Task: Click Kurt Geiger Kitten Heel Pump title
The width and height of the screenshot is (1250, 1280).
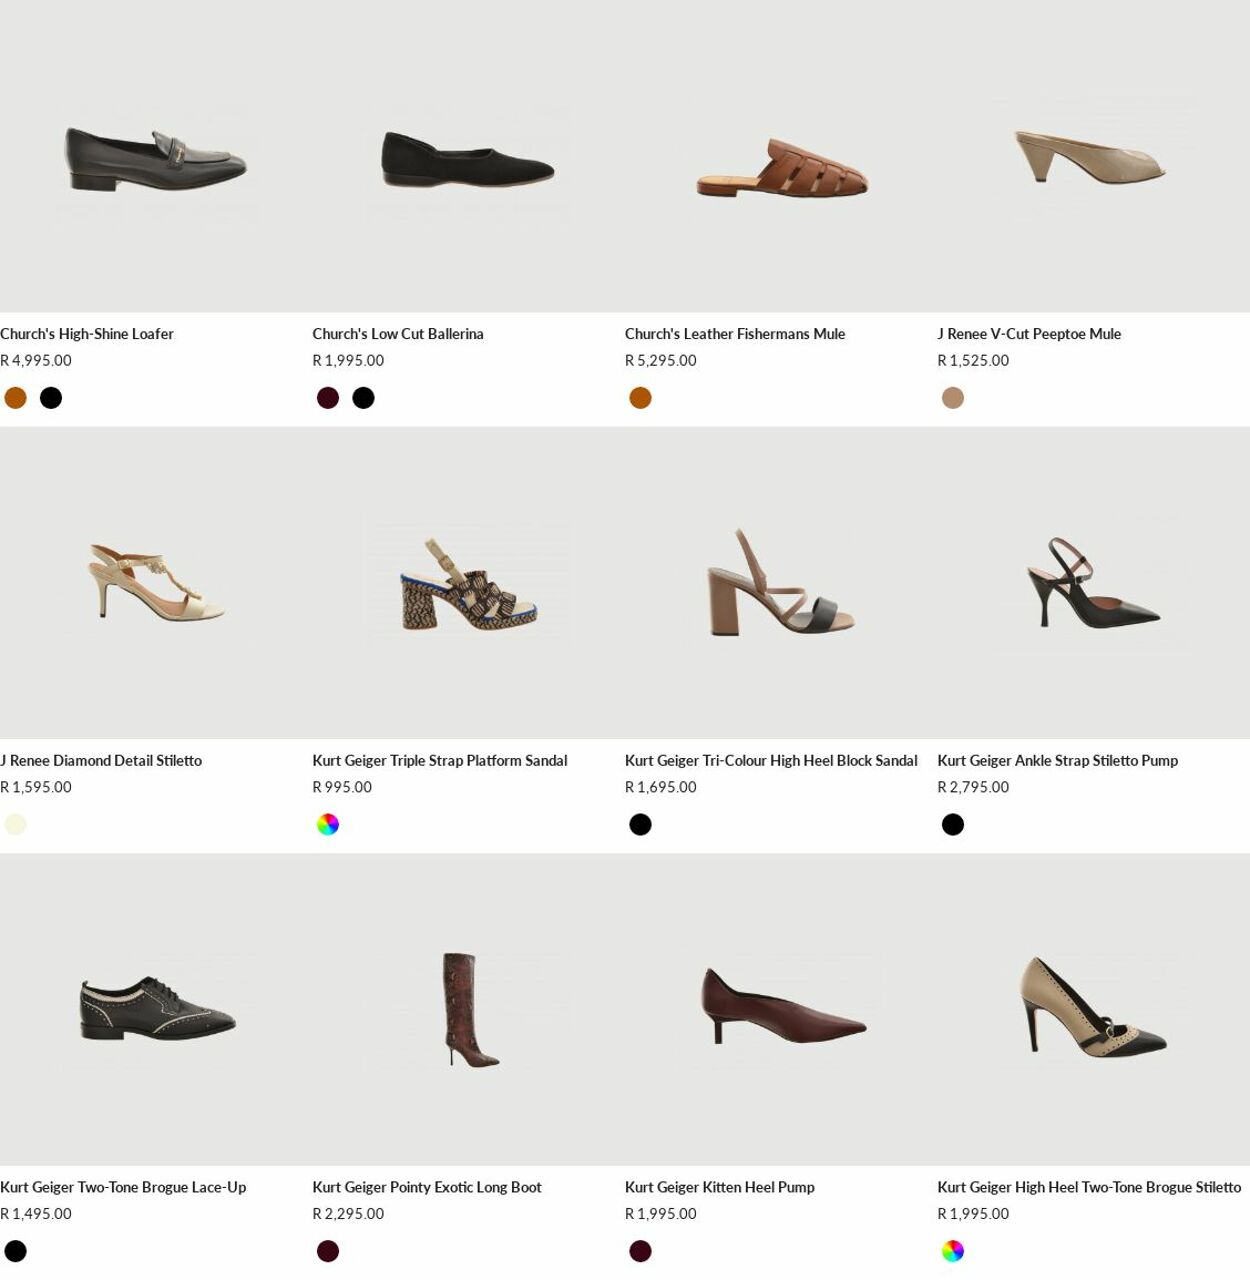Action: pyautogui.click(x=720, y=1188)
